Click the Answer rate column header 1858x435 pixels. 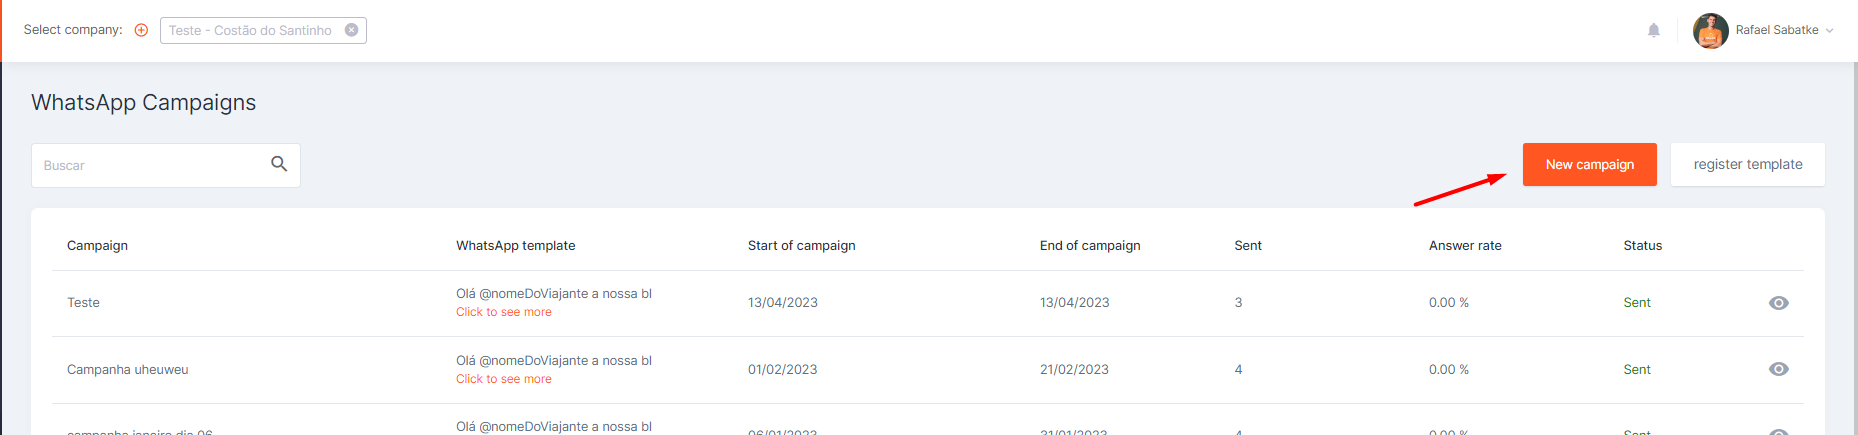coord(1465,245)
